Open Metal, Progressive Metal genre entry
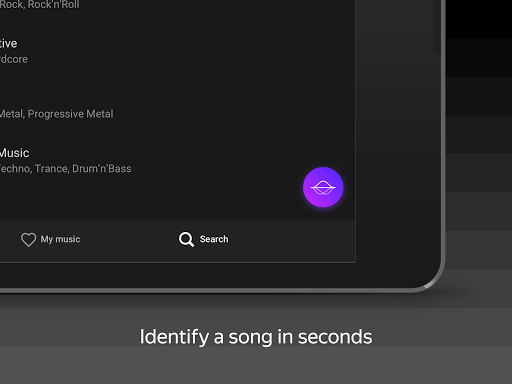 click(x=56, y=114)
